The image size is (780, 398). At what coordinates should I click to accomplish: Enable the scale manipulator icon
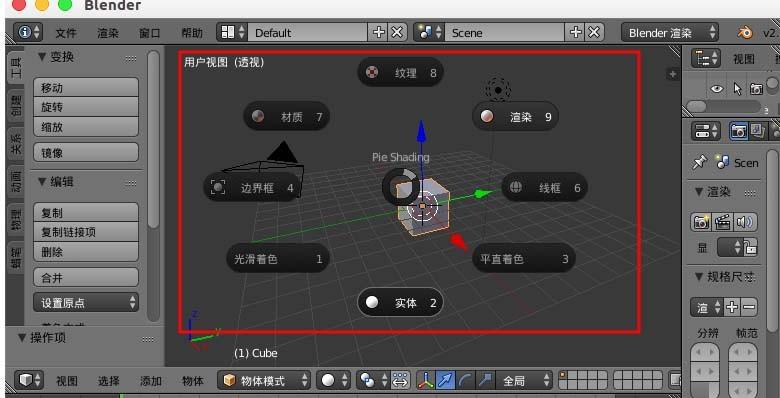(485, 381)
